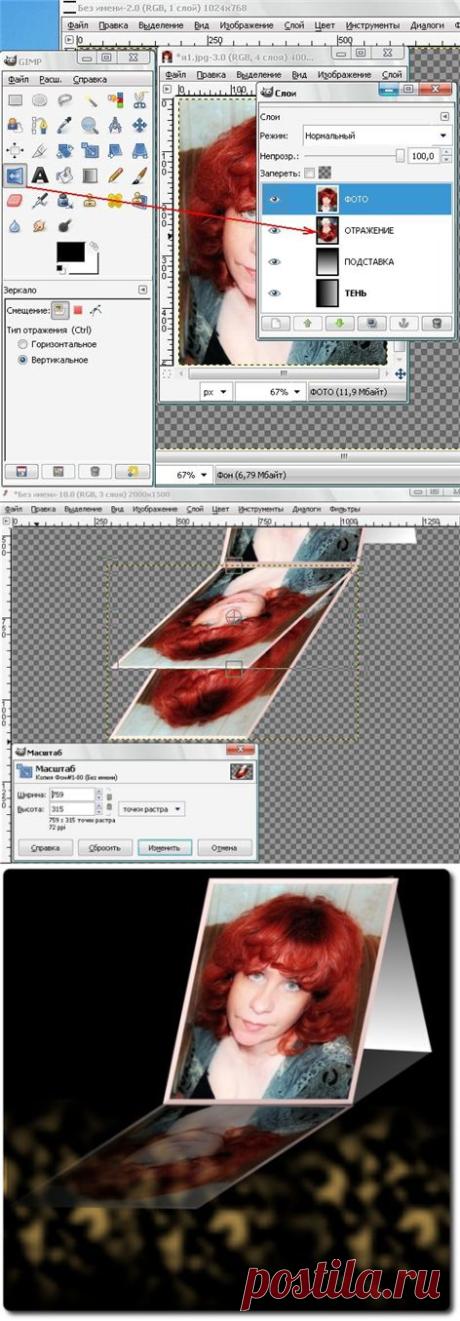The width and height of the screenshot is (460, 1321).
Task: Select the Blend gradient tool
Action: [x=90, y=175]
